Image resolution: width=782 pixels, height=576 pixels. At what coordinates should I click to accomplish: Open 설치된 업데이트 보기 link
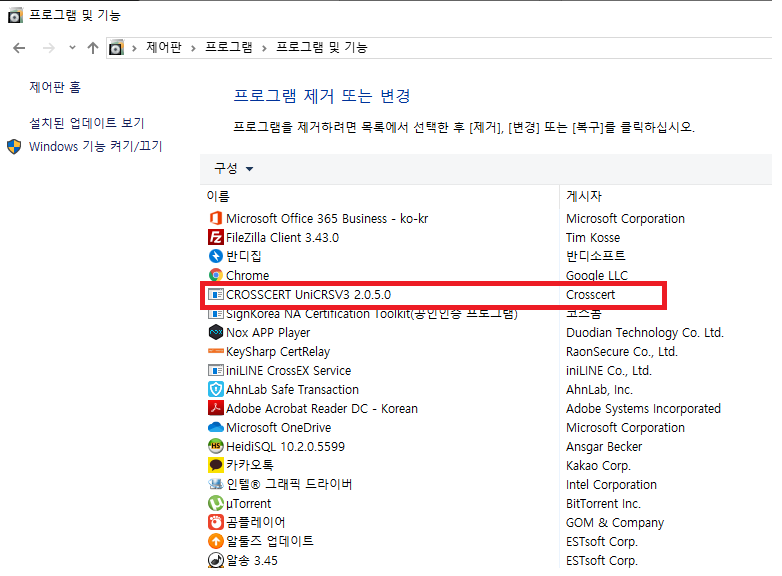pos(87,123)
